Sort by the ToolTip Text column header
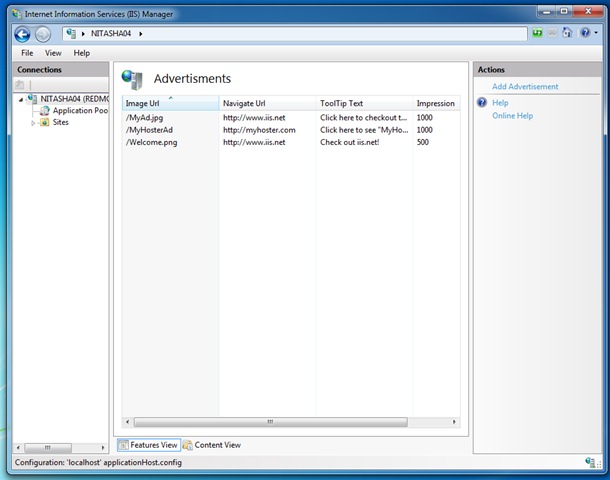 click(364, 103)
